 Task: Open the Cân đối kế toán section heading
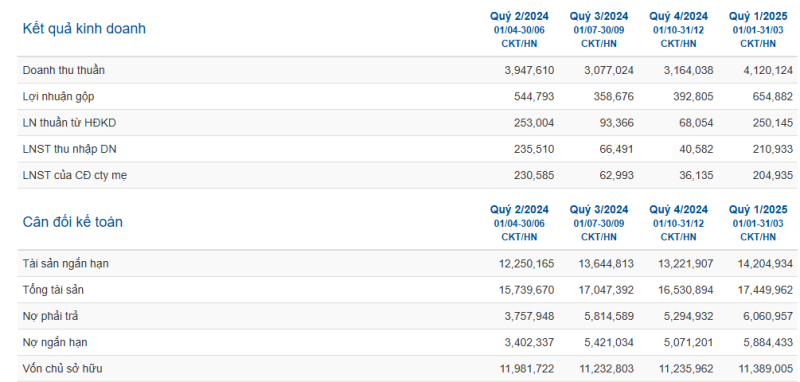(72, 222)
